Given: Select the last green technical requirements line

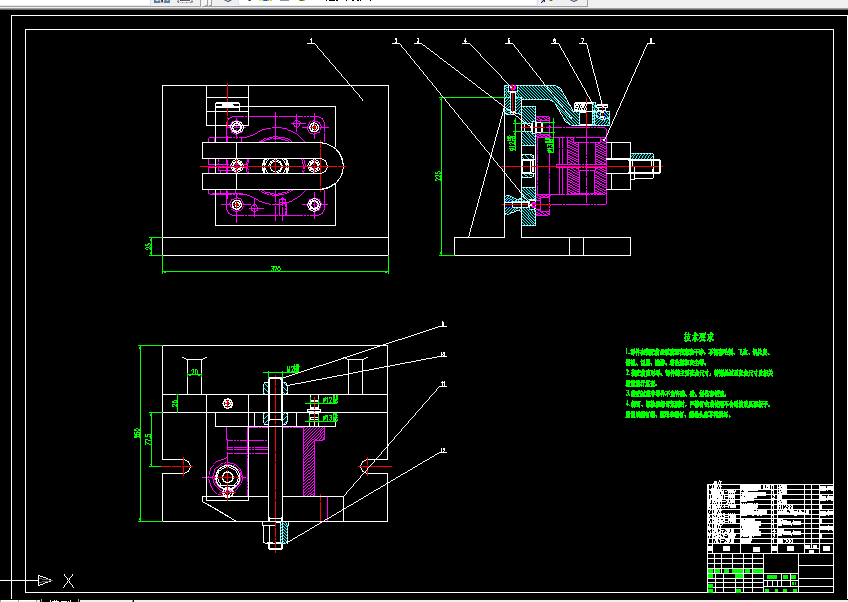Looking at the screenshot, I should (x=678, y=415).
